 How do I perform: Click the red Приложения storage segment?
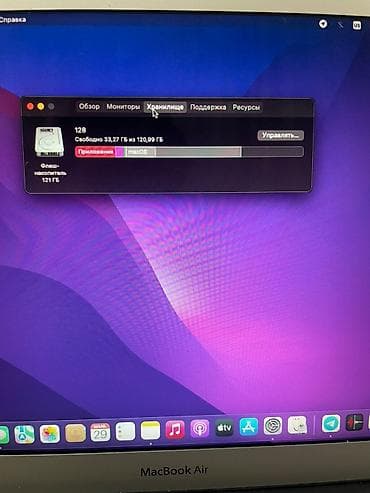tap(95, 152)
